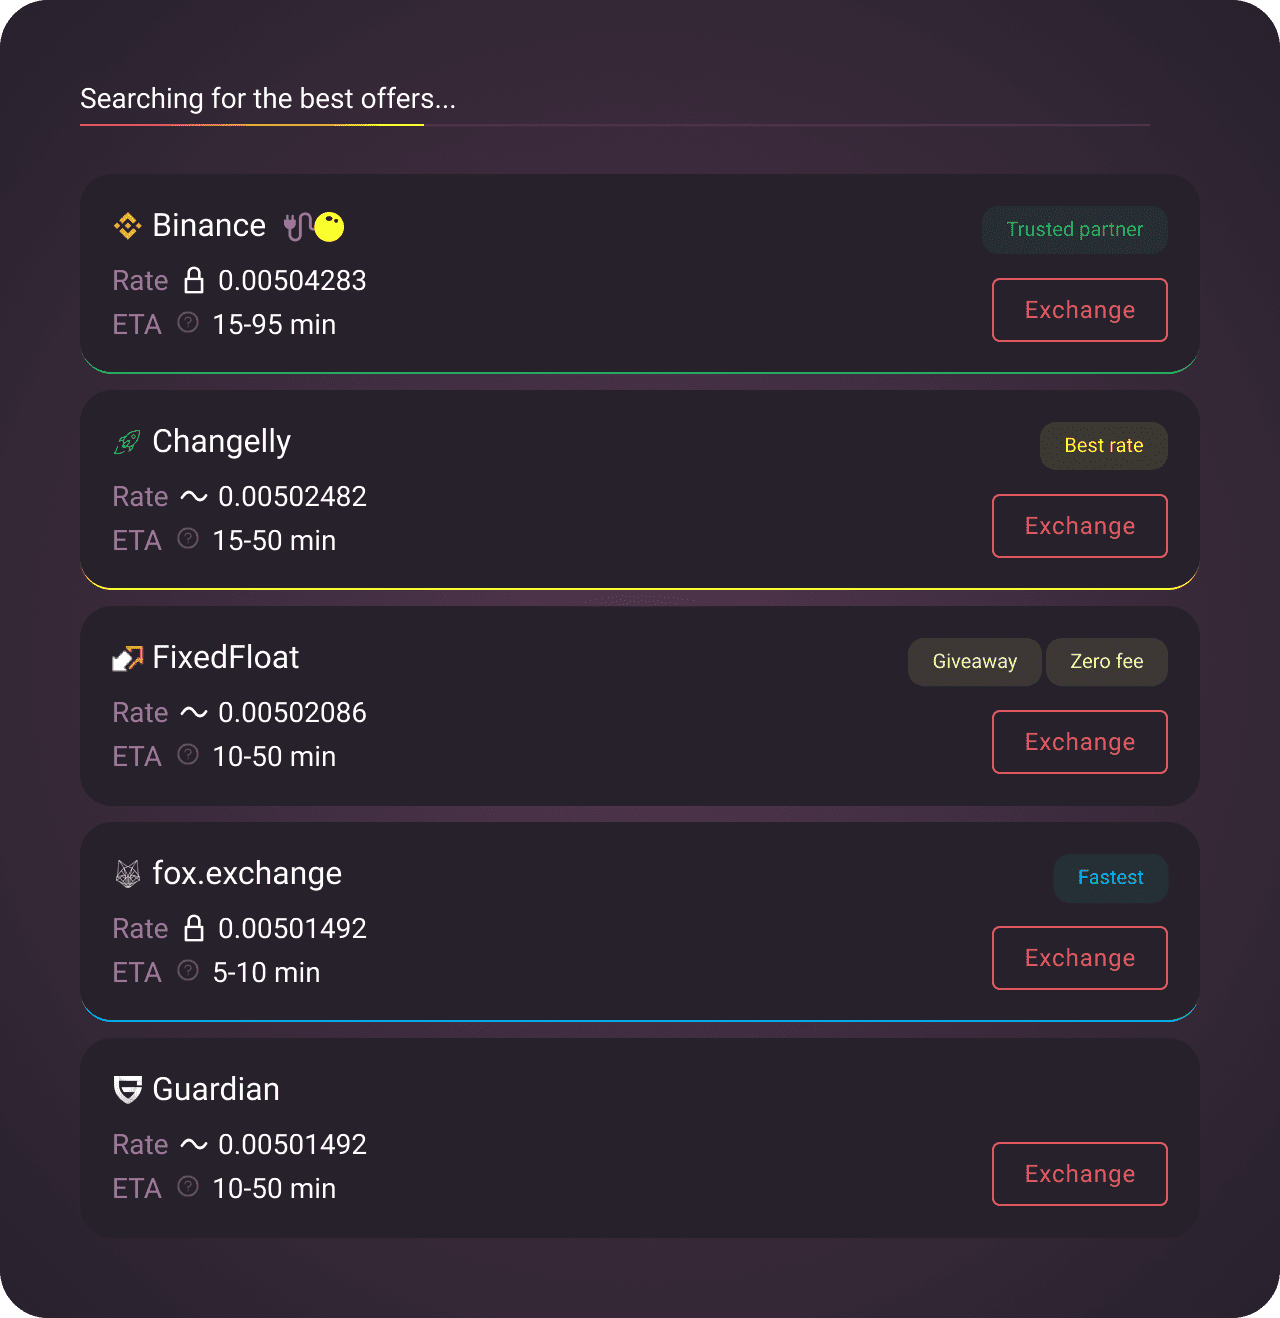
Task: Click the search progress bar under the heading
Action: coord(615,125)
